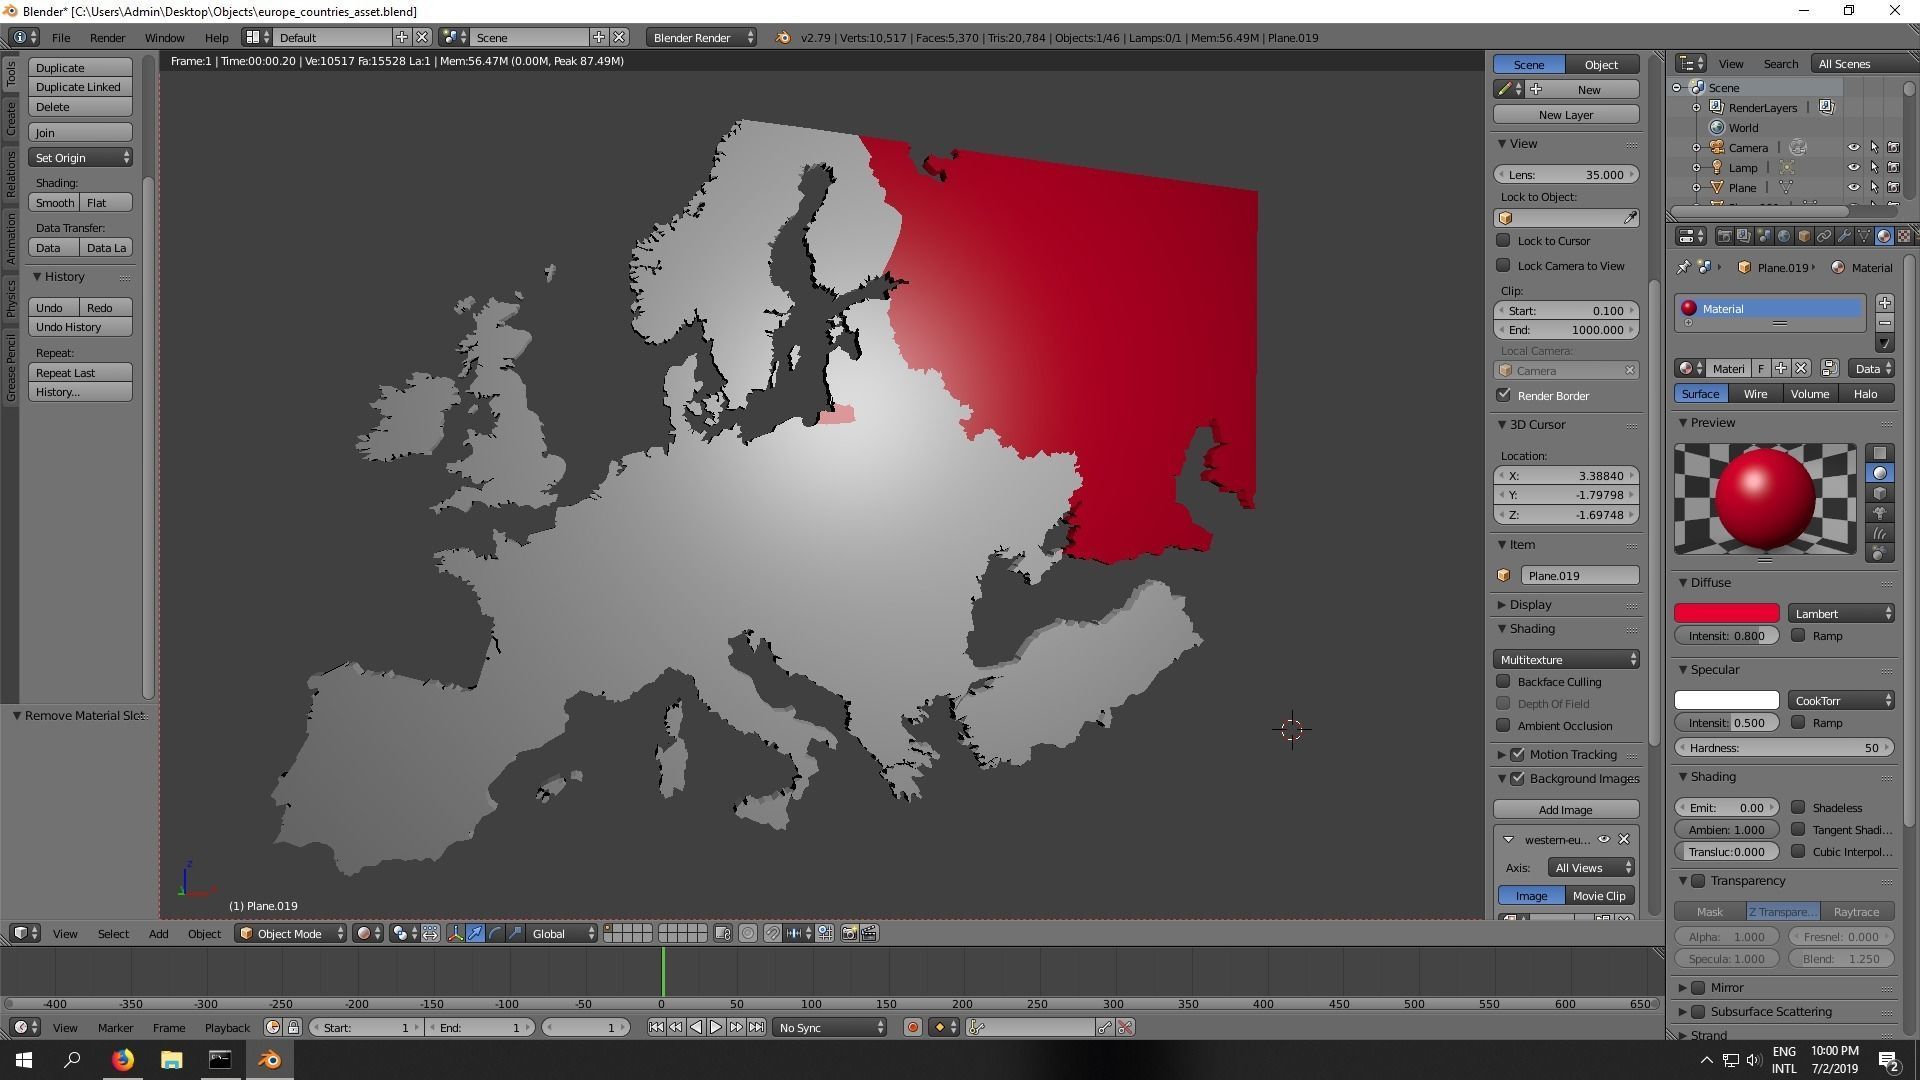1920x1080 pixels.
Task: Select the translate manipulator arrow icon
Action: pos(475,933)
